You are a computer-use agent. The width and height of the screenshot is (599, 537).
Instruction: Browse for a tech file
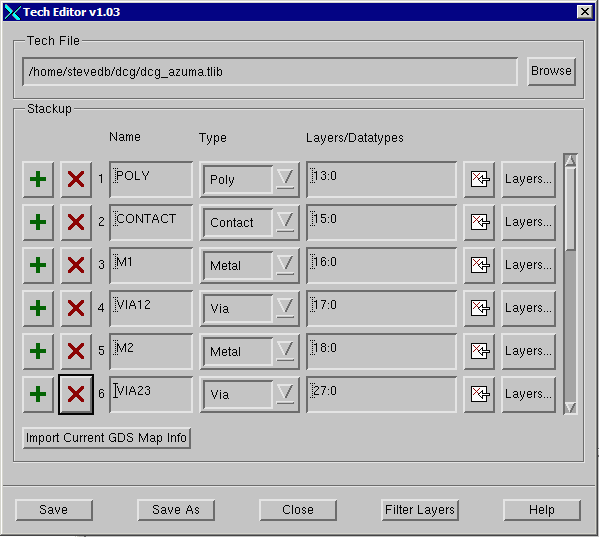pyautogui.click(x=551, y=71)
